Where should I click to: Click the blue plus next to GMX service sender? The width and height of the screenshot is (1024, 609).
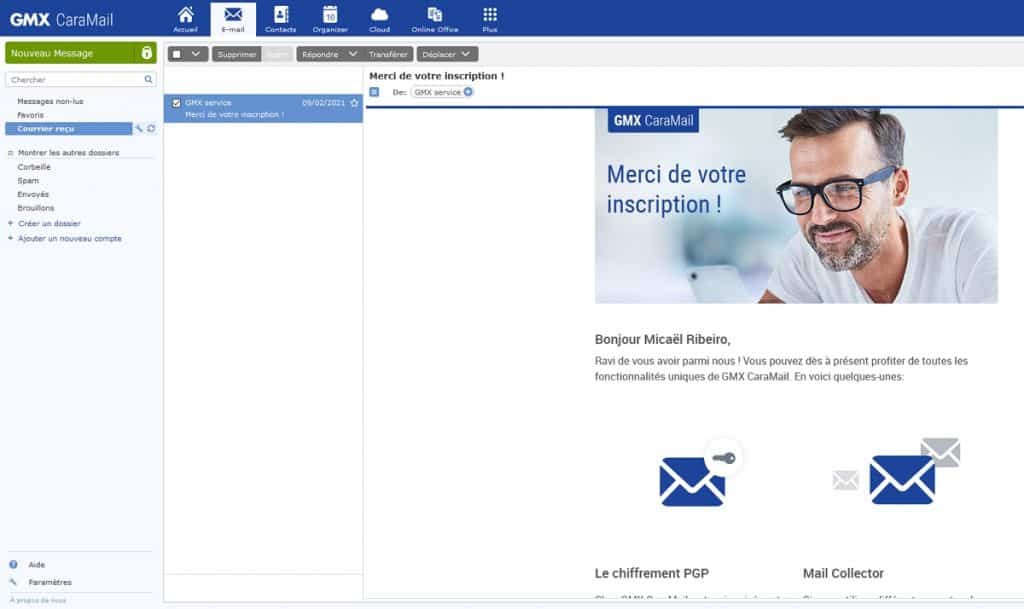click(468, 92)
